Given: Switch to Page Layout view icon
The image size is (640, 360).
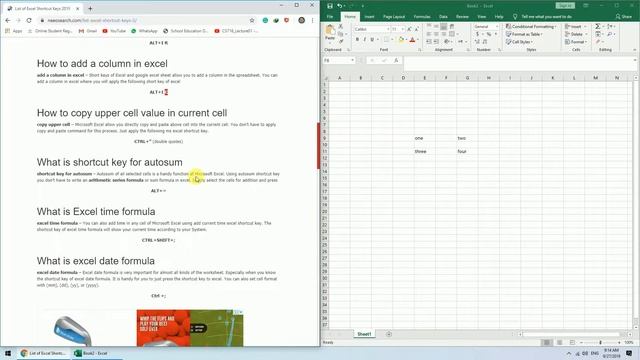Looking at the screenshot, I should 560,342.
